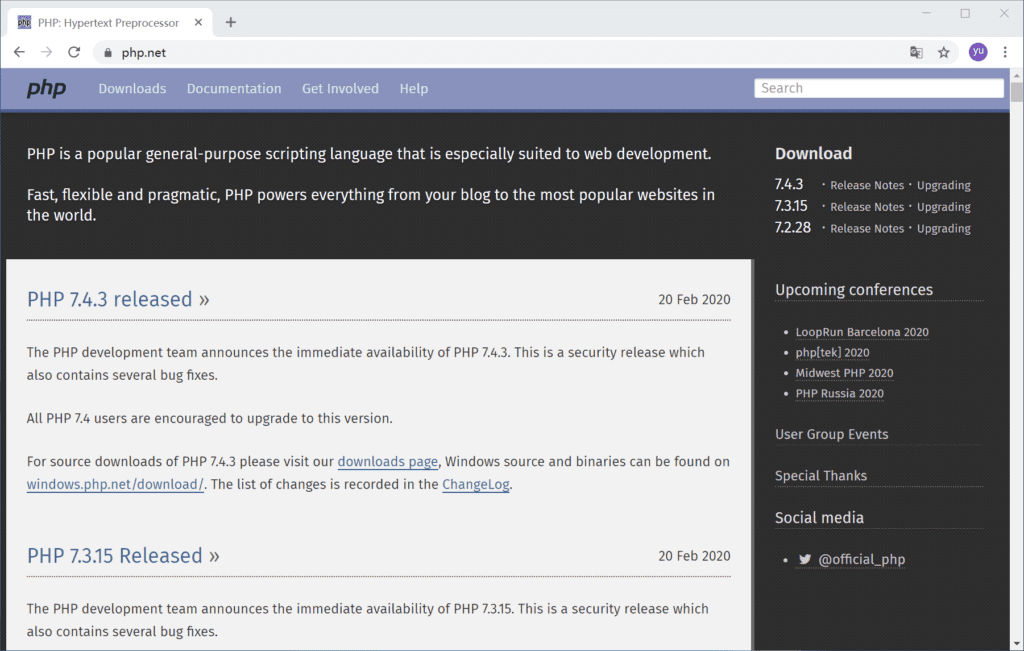Bookmark page with the star icon
This screenshot has height=651, width=1024.
[943, 53]
